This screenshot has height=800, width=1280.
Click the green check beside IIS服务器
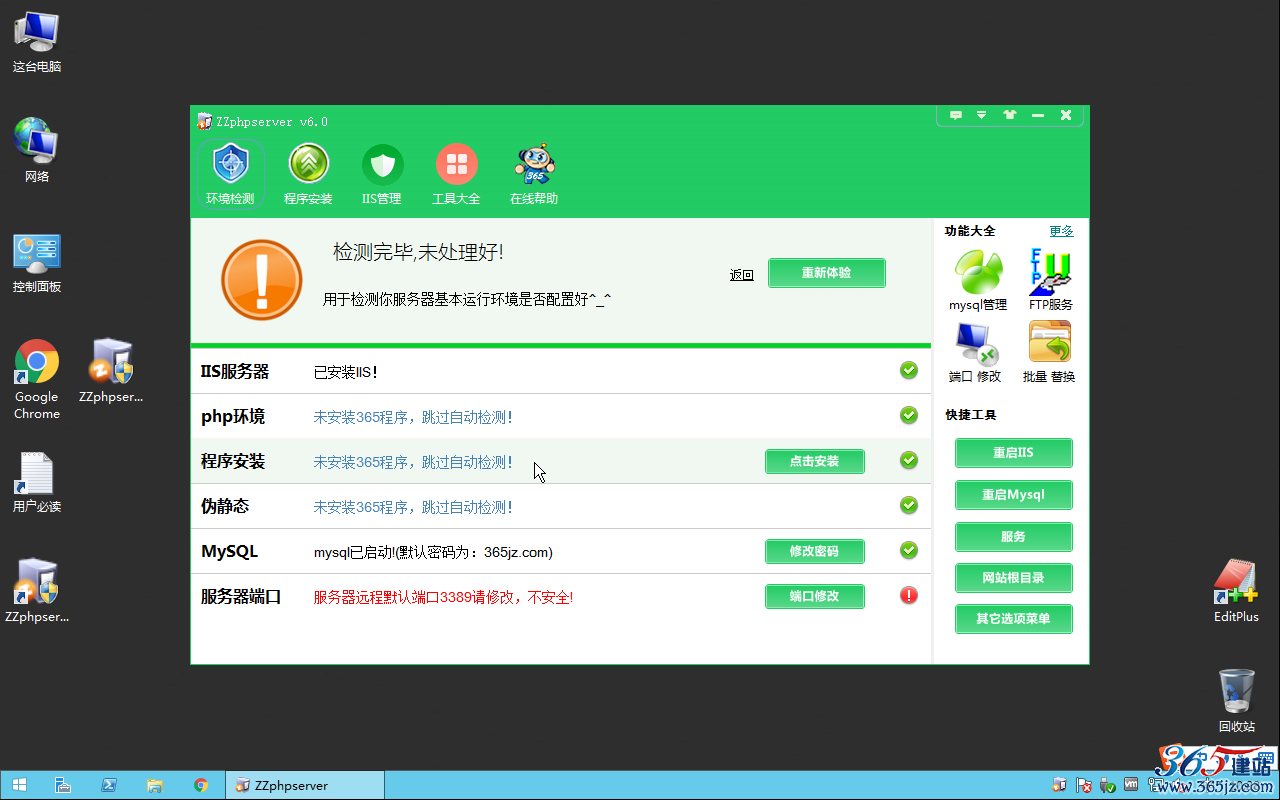pos(909,371)
